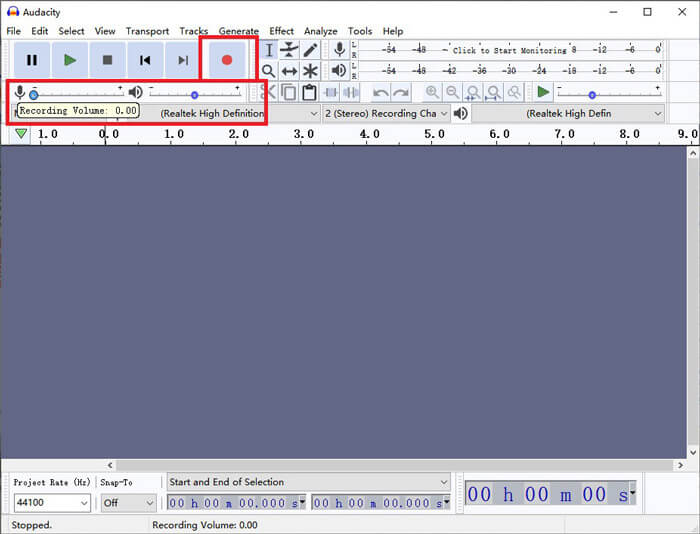
Task: Click the mixer toolbar speaker icon
Action: pos(135,92)
